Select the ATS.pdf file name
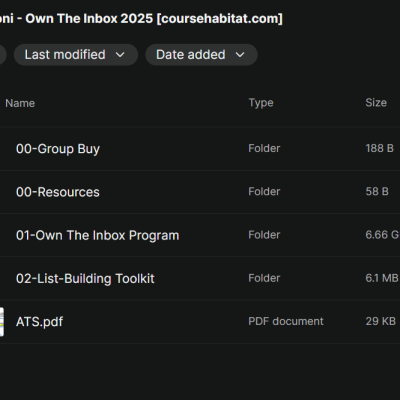 [x=39, y=322]
